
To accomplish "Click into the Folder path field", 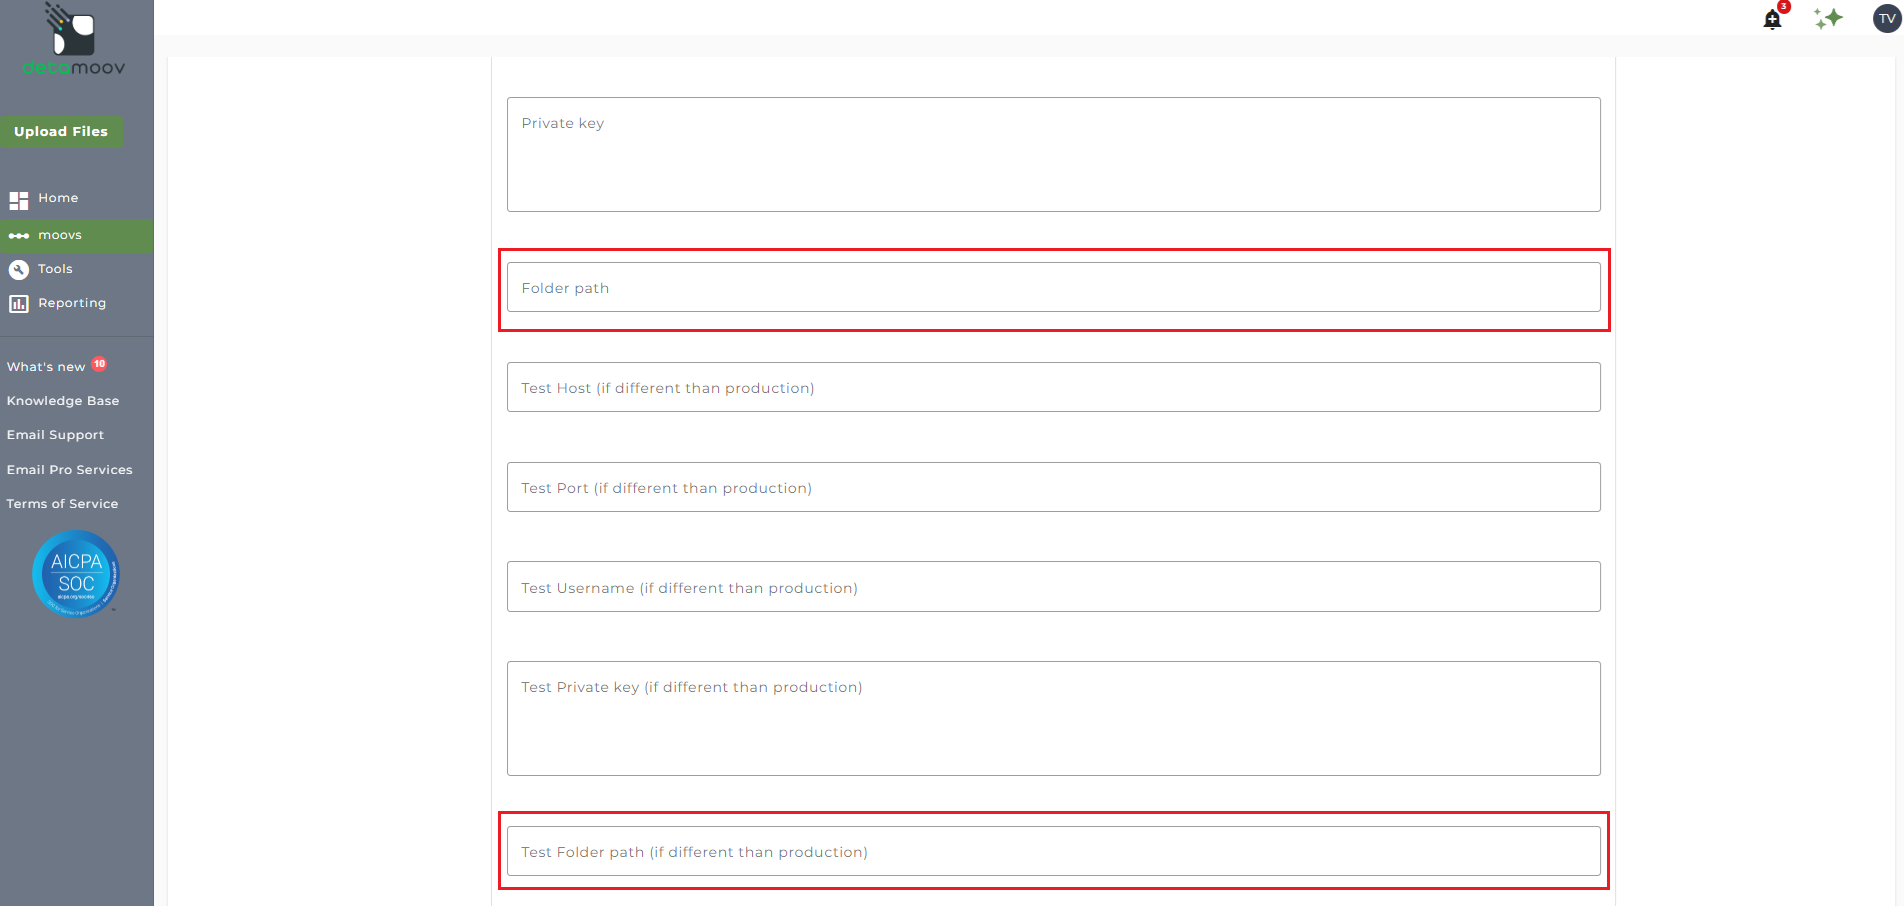I will [x=1053, y=288].
